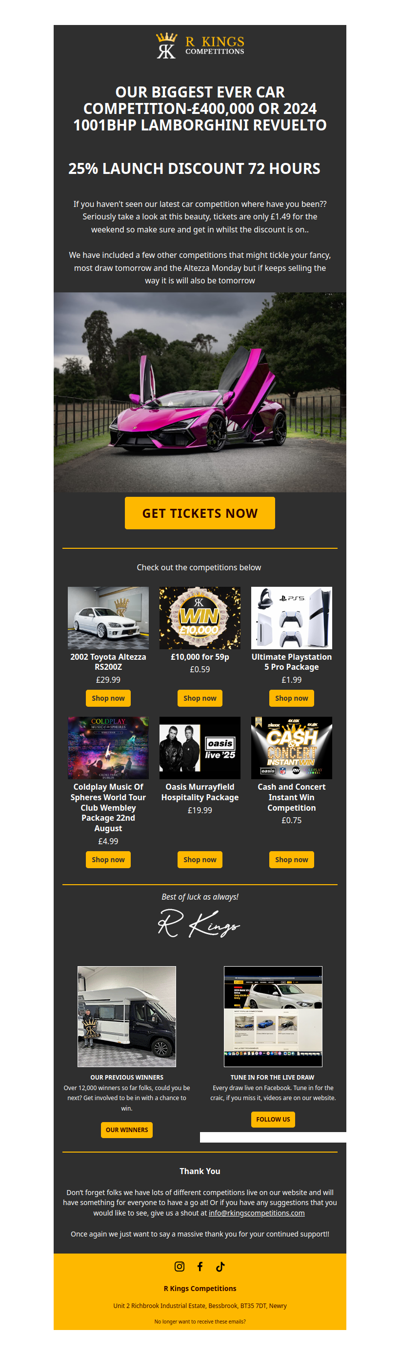Click Shop now under Oasis Murrayfield Package
The height and width of the screenshot is (1351, 400).
tap(200, 859)
